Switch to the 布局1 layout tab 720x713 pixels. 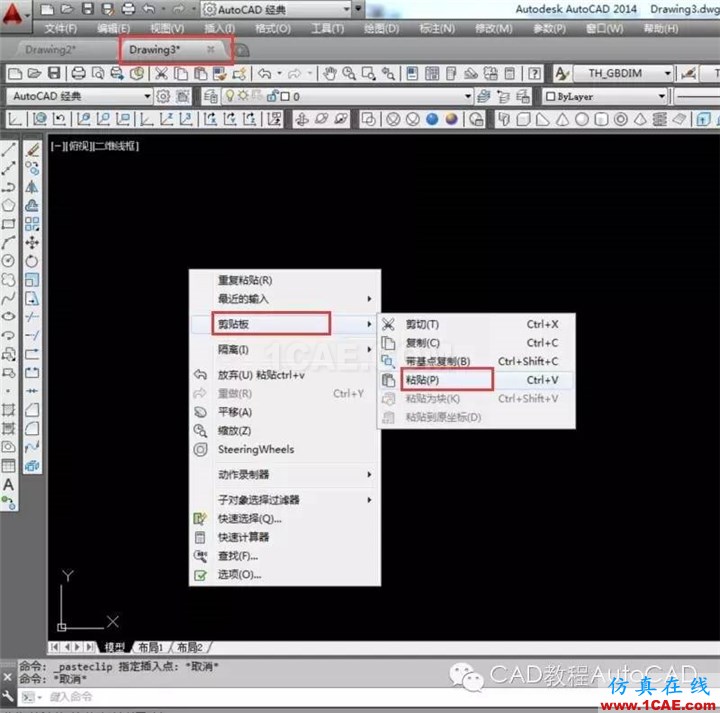tap(151, 648)
